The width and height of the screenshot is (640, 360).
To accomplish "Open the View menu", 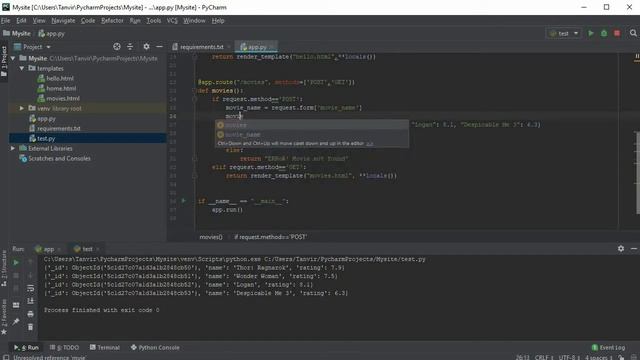I will point(39,20).
